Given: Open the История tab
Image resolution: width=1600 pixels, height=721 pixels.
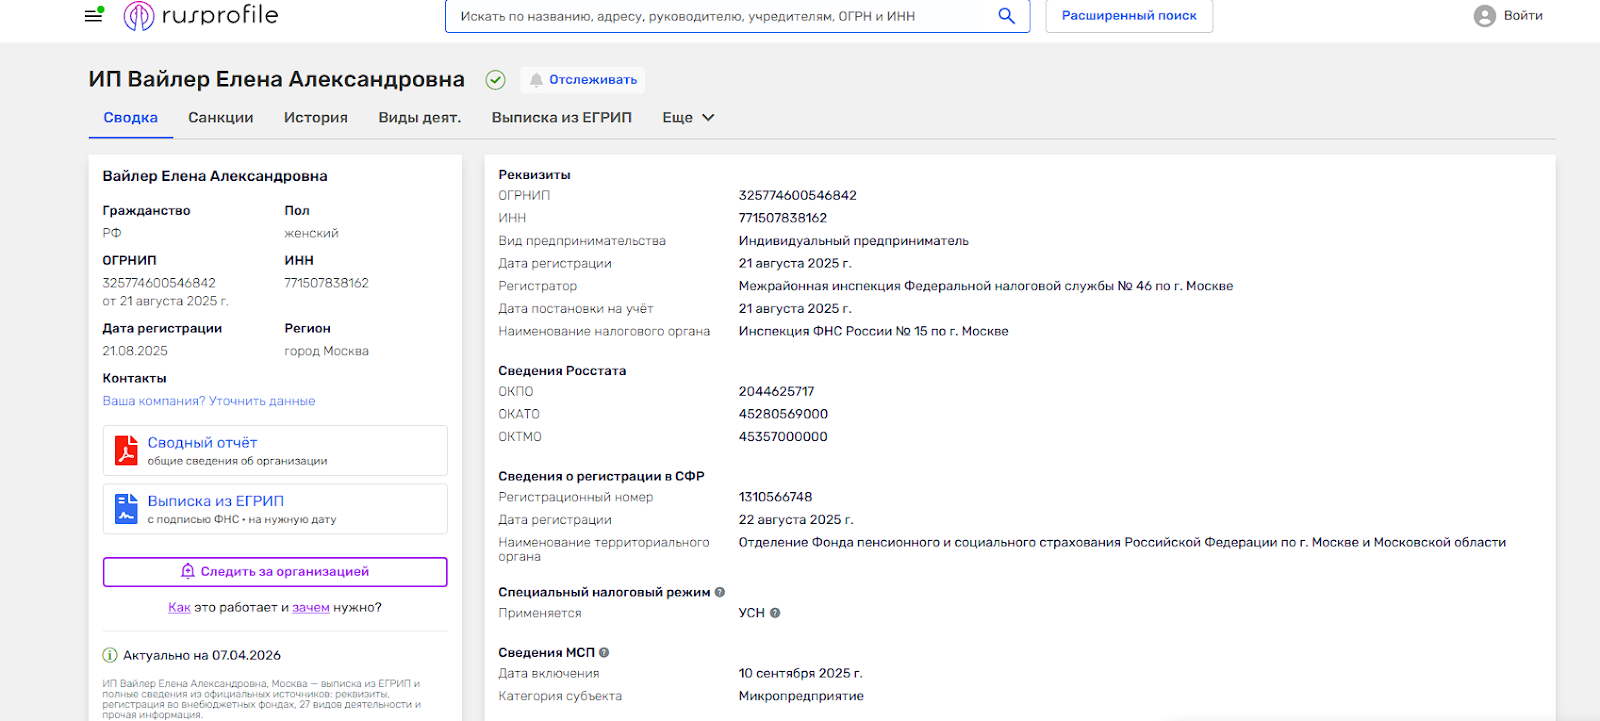Looking at the screenshot, I should (x=316, y=117).
